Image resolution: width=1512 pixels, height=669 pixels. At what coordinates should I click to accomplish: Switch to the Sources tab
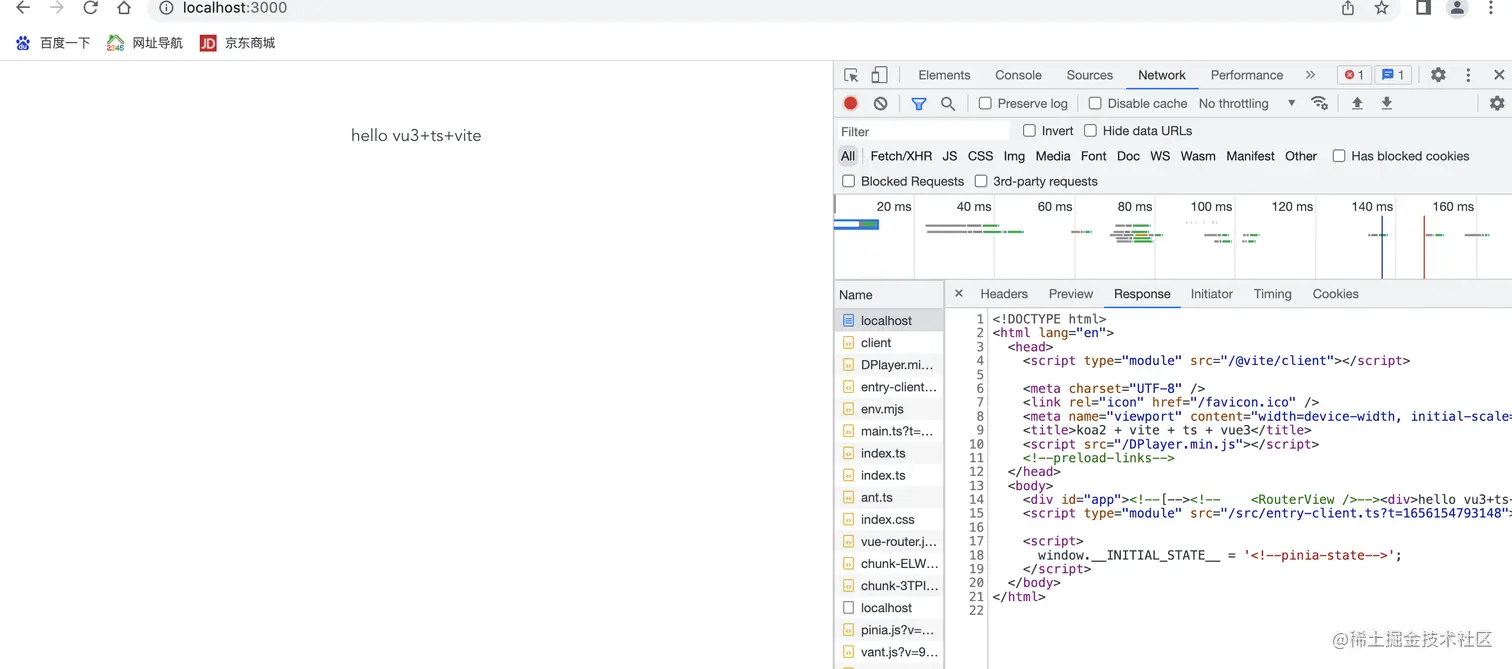tap(1089, 75)
